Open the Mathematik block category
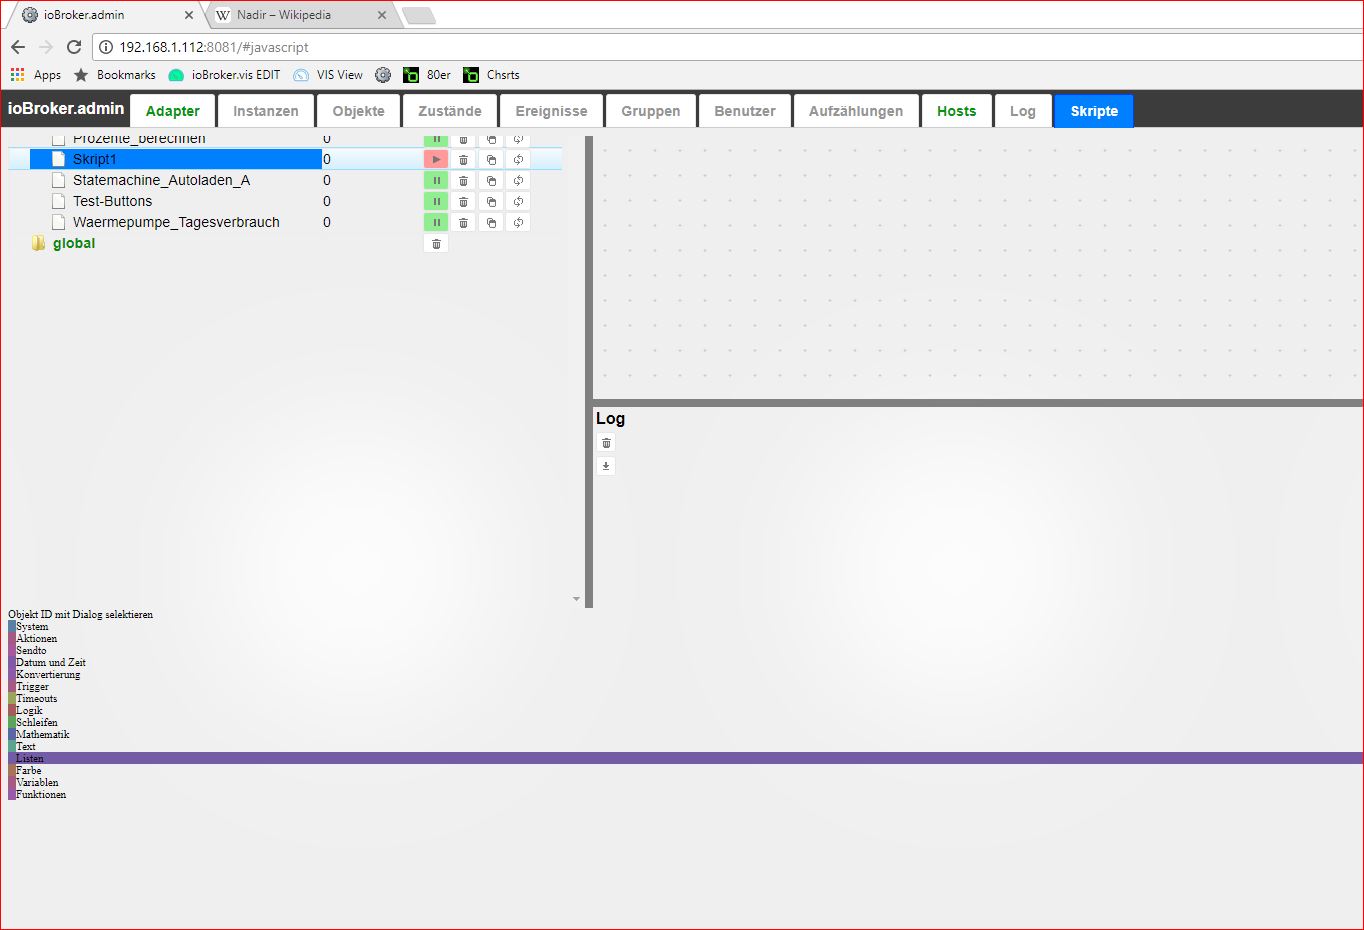 42,734
